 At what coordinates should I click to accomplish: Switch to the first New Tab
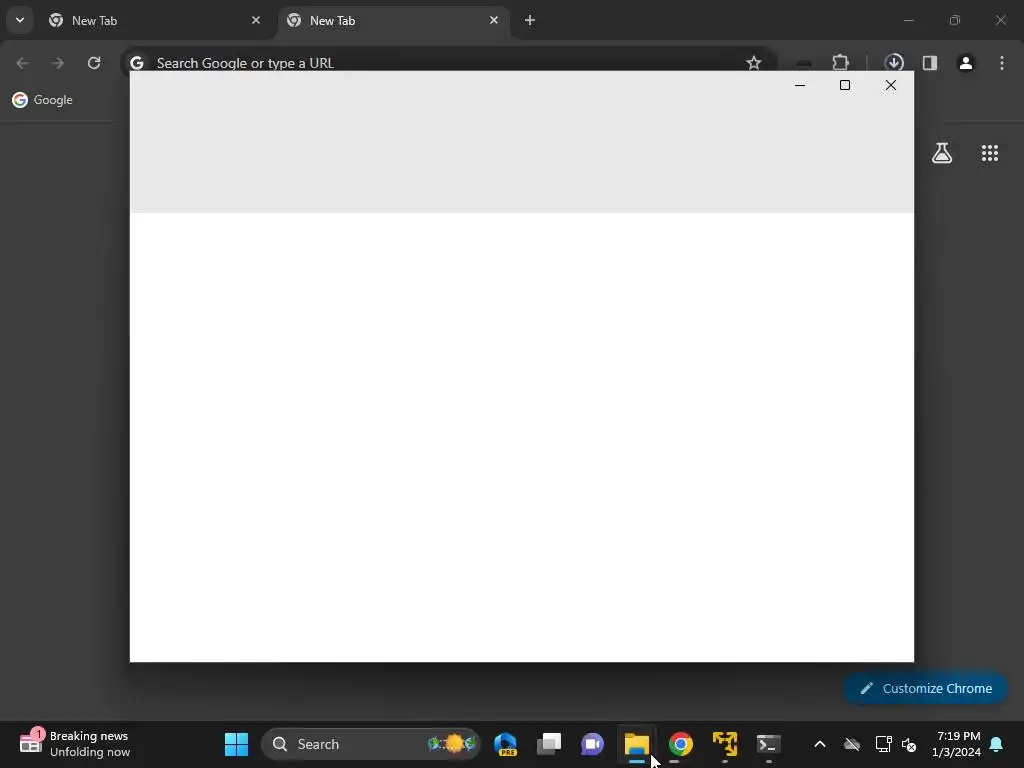point(155,21)
